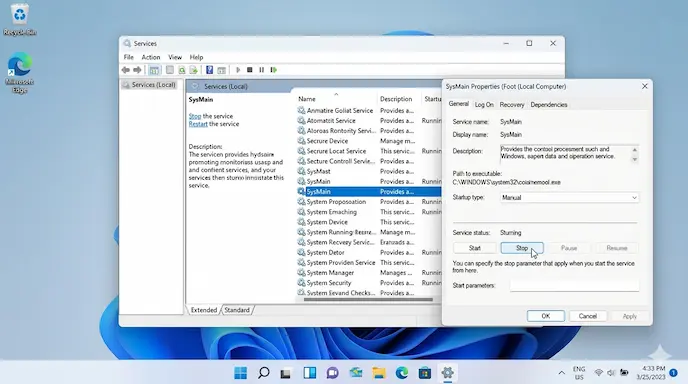Click the gear icon of System Device row
The image size is (688, 384).
click(x=301, y=222)
